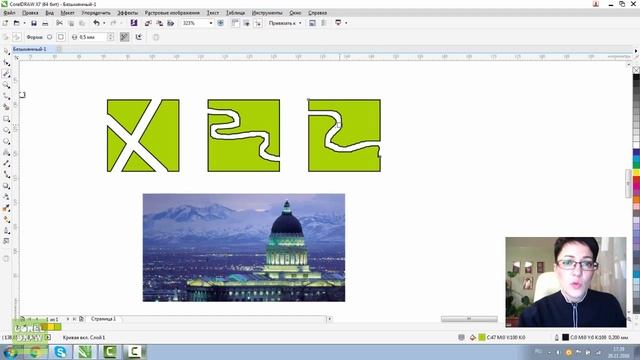Select the active Eraser tool in the toolbox

click(6, 74)
